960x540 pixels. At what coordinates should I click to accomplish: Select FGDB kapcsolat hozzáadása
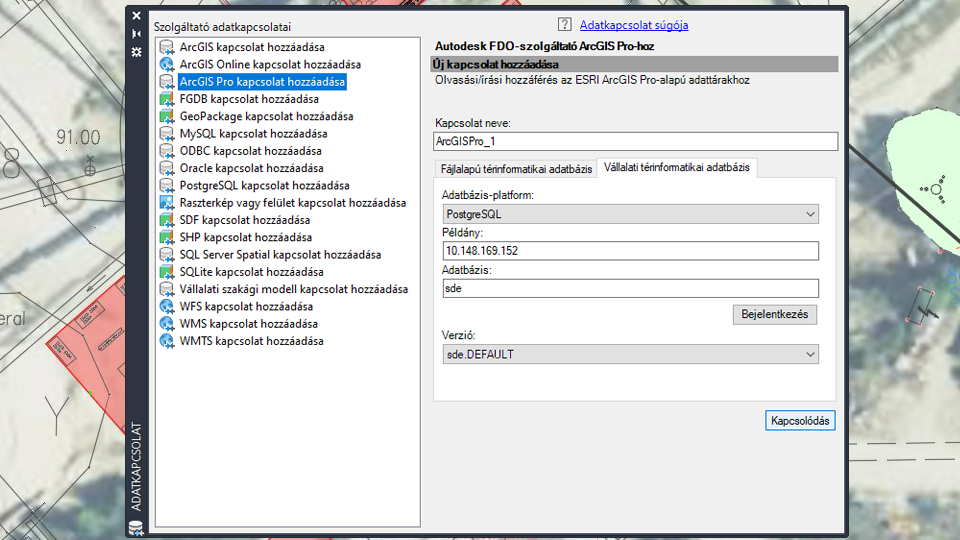(249, 99)
